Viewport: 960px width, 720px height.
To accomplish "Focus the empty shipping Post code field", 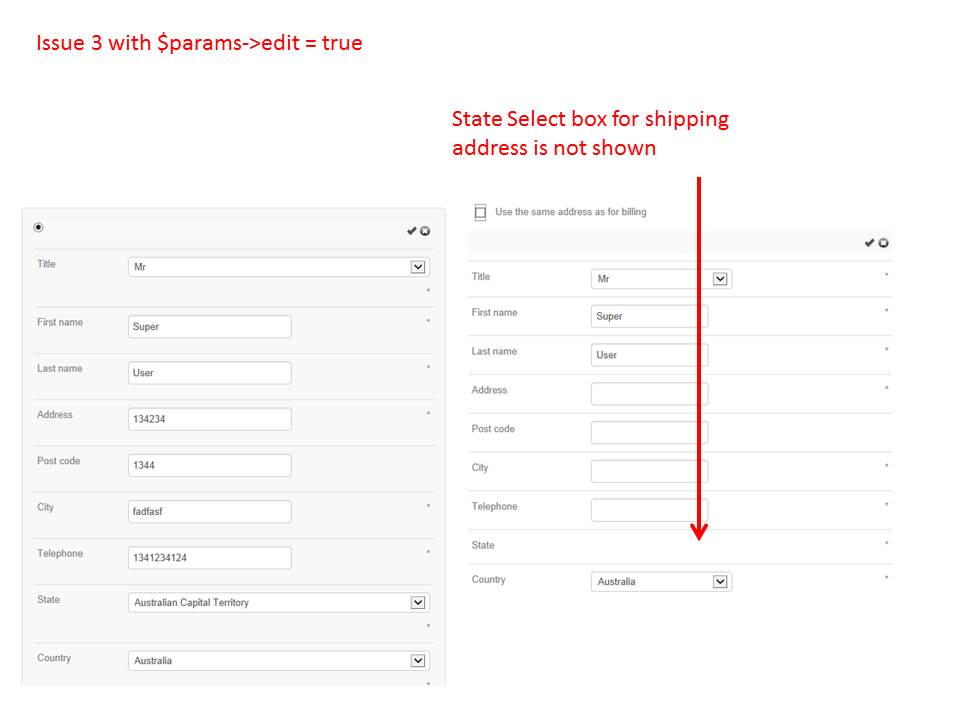I will [x=649, y=433].
